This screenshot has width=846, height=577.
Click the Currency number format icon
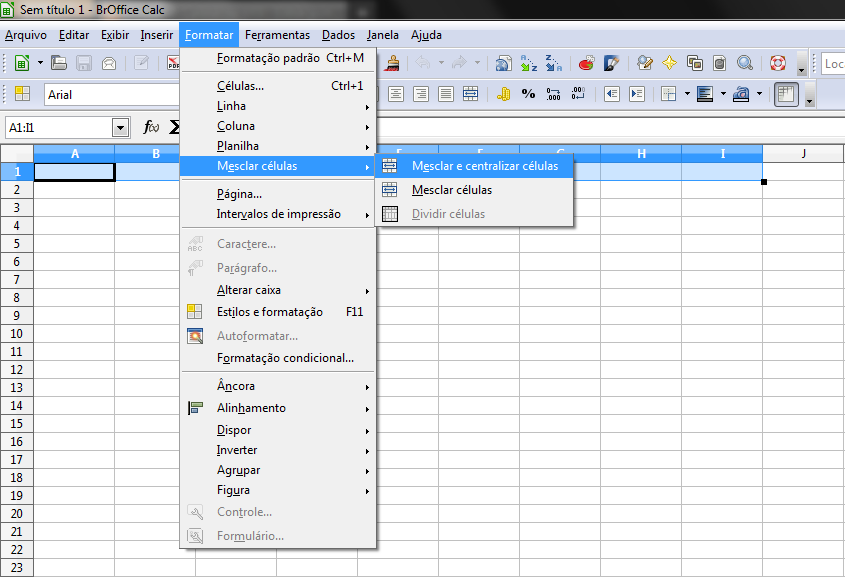503,94
